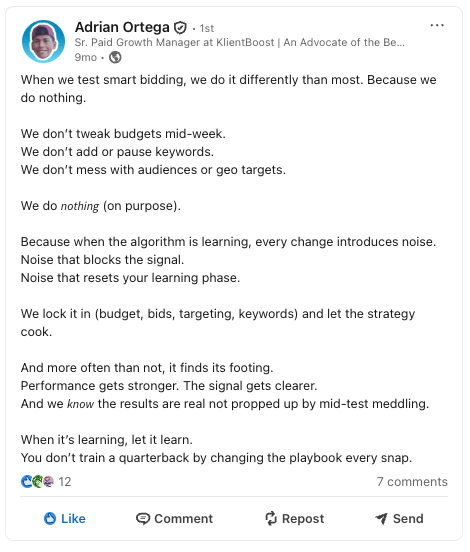The height and width of the screenshot is (552, 470).
Task: Click the 12 reactions count
Action: tap(65, 482)
